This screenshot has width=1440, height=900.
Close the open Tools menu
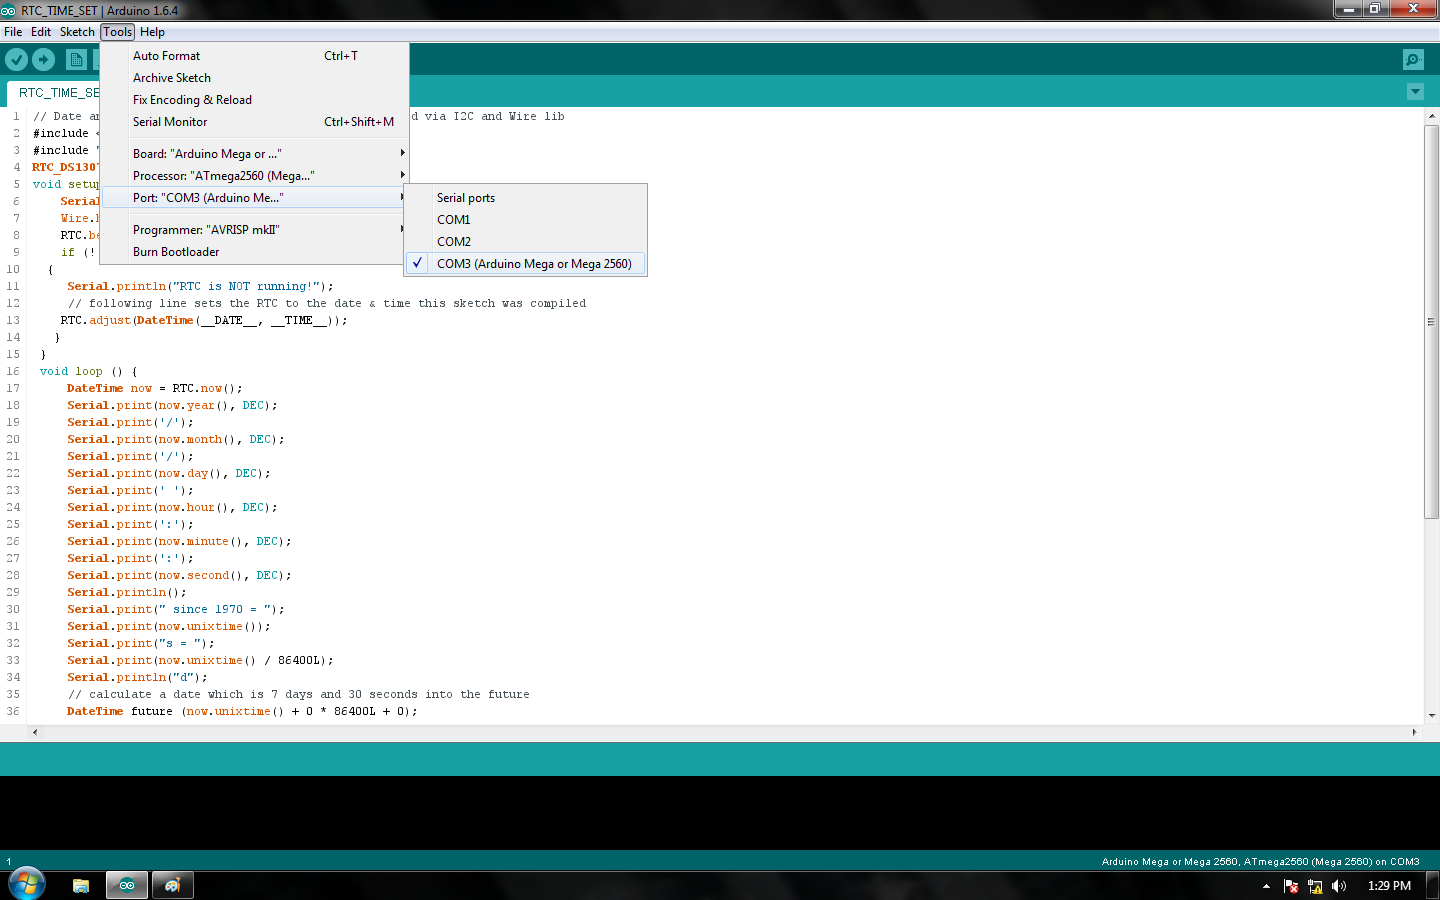pyautogui.click(x=117, y=32)
